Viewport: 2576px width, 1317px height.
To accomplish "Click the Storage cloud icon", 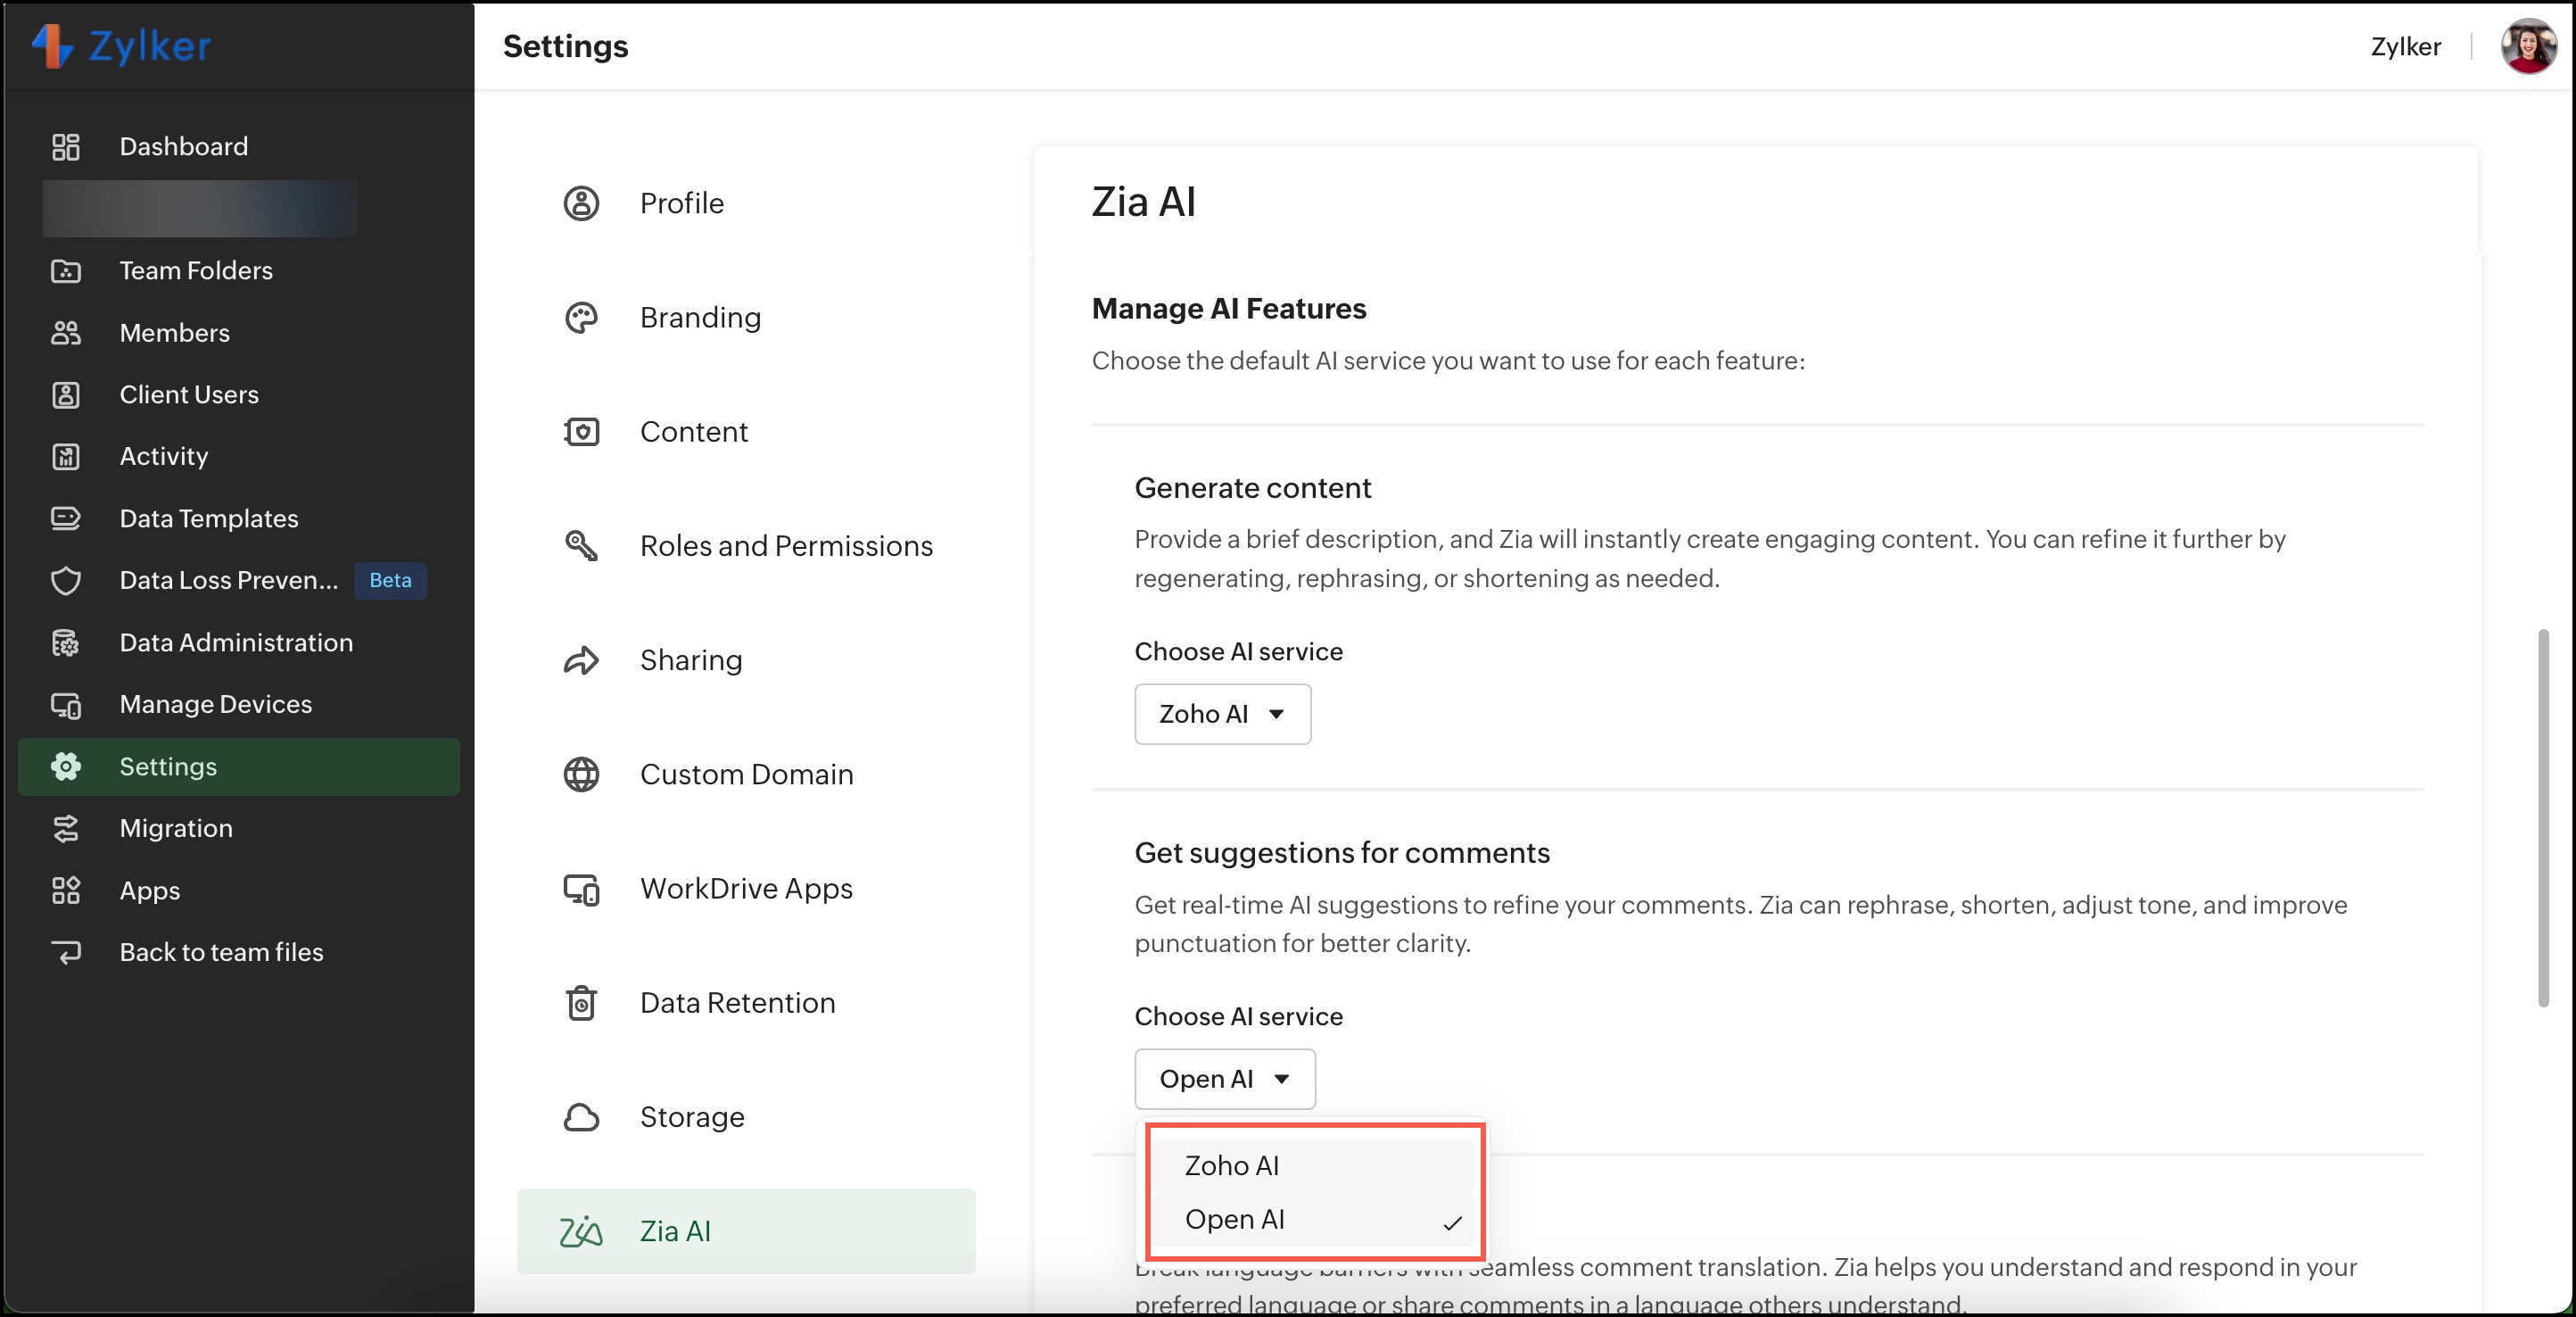I will pyautogui.click(x=581, y=1117).
